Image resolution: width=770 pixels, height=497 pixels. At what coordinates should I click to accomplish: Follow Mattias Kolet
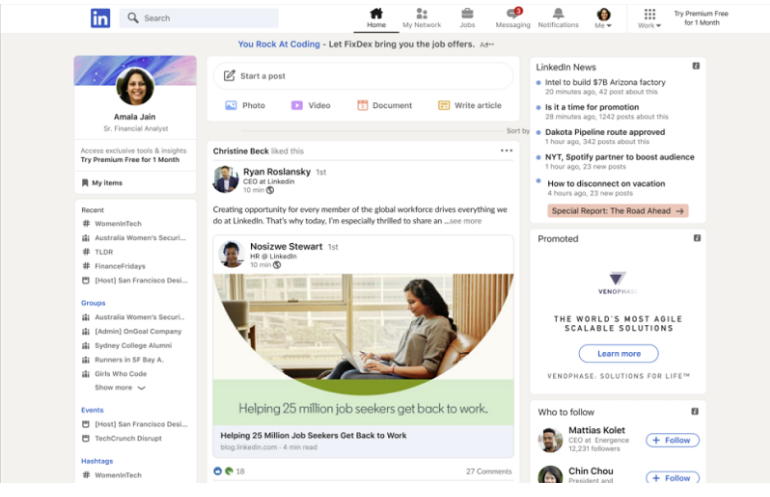(672, 441)
